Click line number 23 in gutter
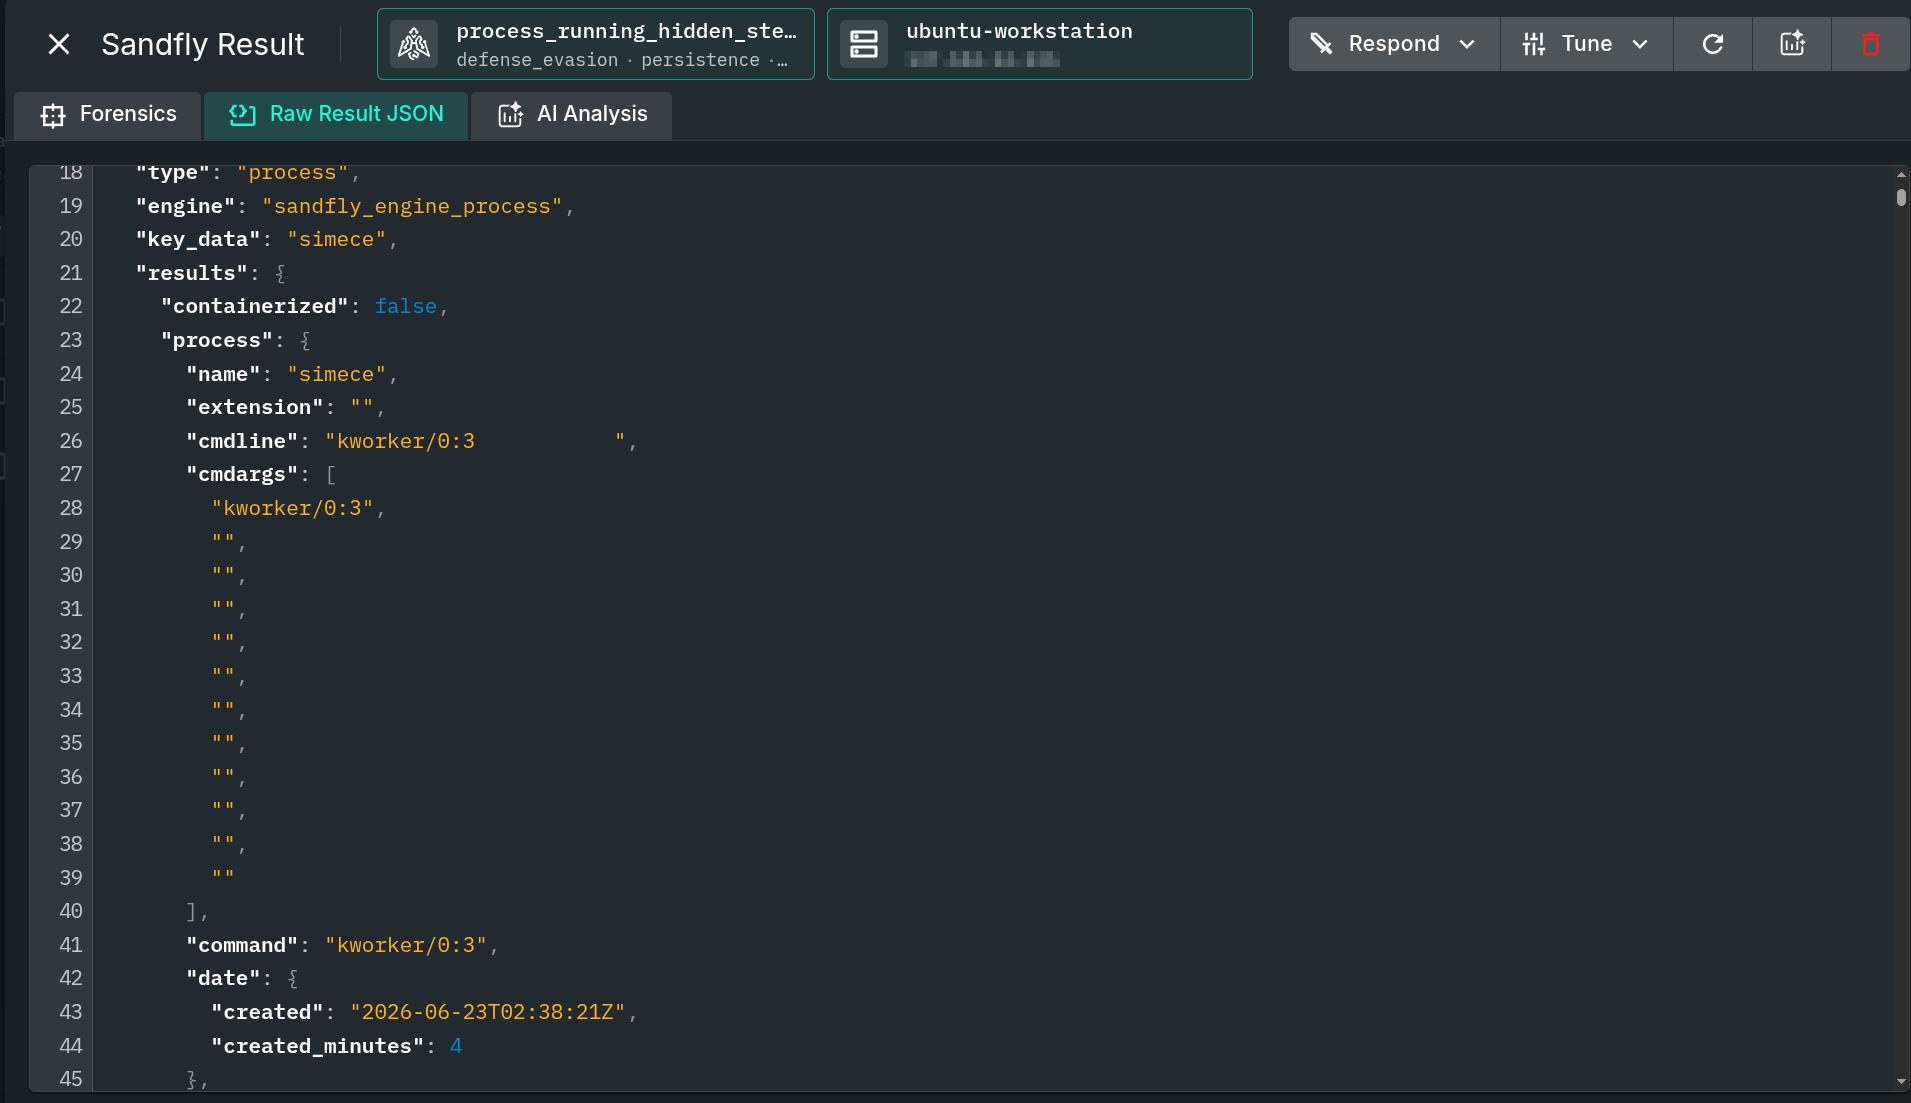This screenshot has width=1911, height=1103. pyautogui.click(x=71, y=340)
